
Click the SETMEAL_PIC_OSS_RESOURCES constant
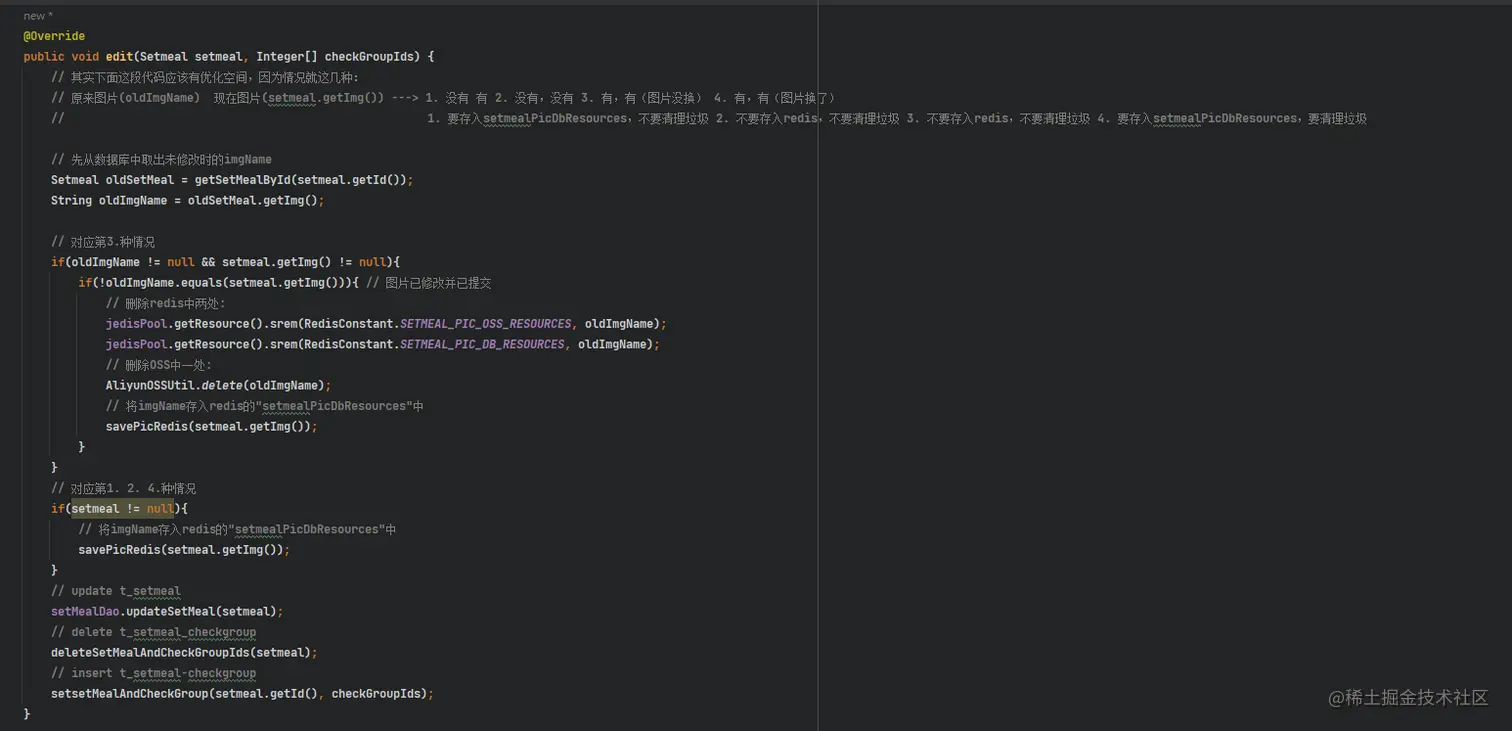[x=487, y=324]
